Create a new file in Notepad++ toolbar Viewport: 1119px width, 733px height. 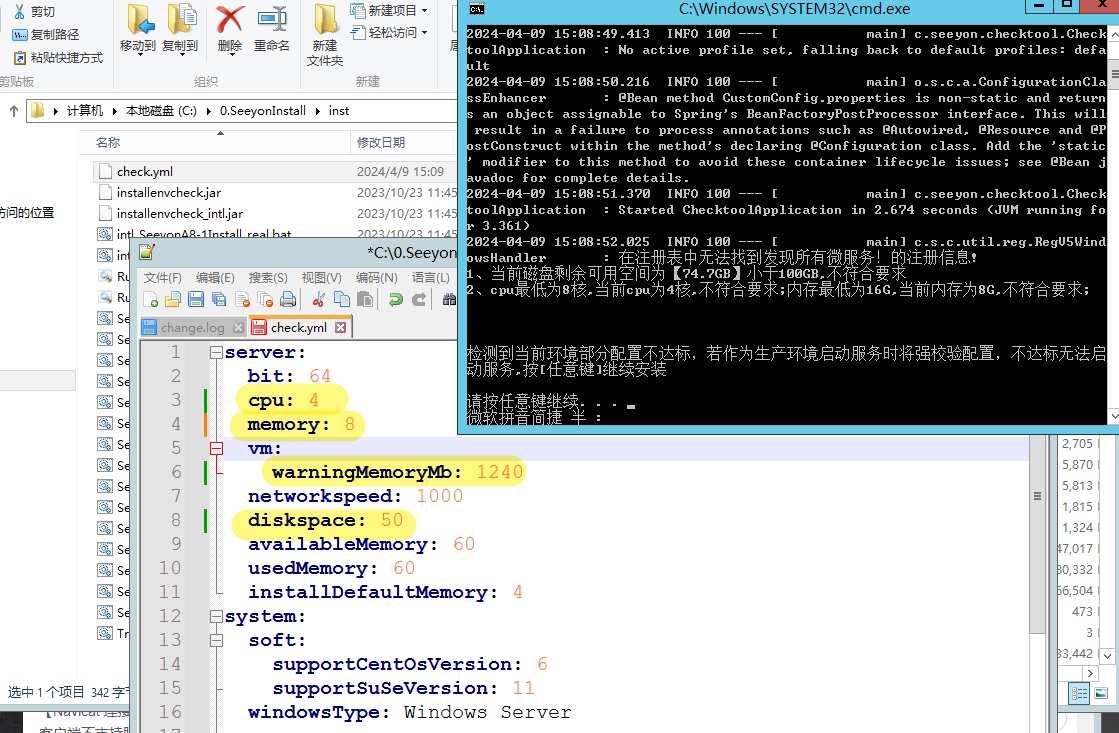point(151,300)
